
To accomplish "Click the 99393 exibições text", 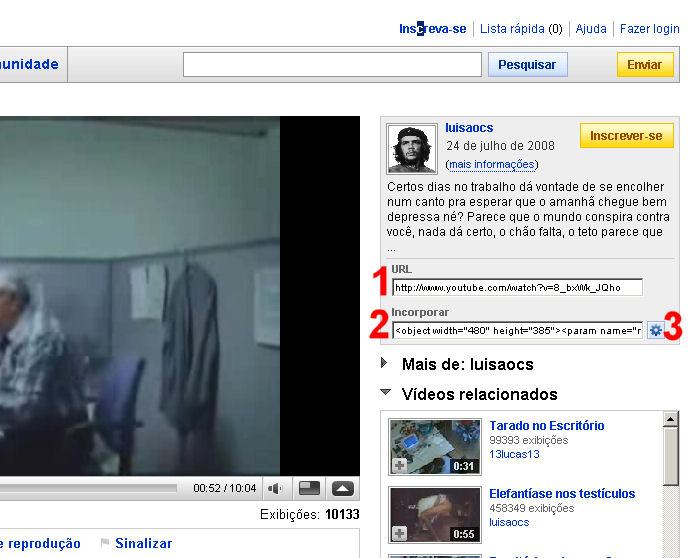I will 529,440.
